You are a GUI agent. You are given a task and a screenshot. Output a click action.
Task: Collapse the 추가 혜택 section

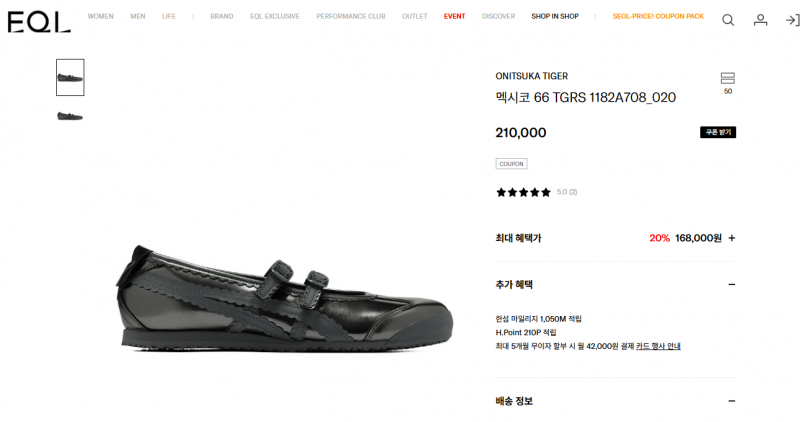(x=732, y=285)
